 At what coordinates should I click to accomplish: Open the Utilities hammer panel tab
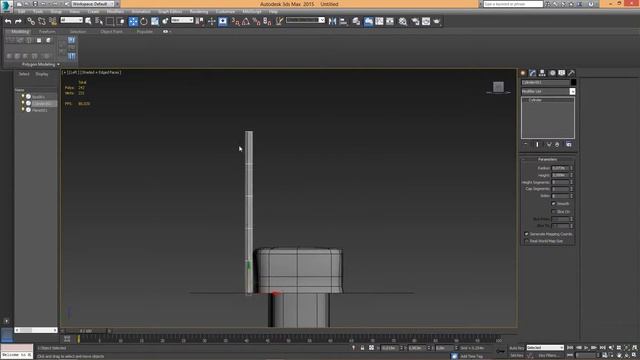point(571,73)
